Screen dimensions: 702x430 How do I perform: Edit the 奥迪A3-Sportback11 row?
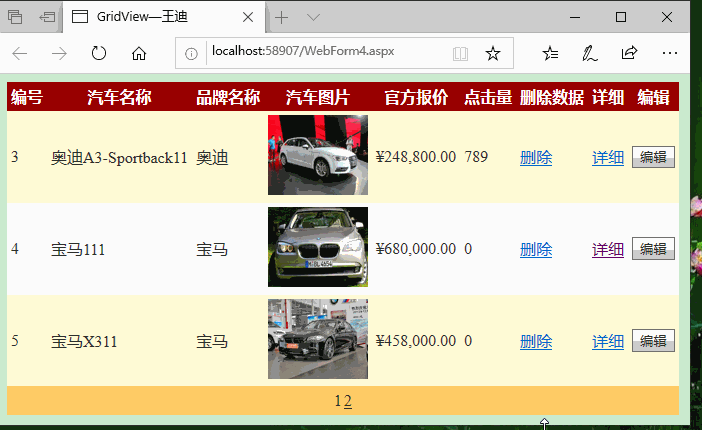point(653,157)
